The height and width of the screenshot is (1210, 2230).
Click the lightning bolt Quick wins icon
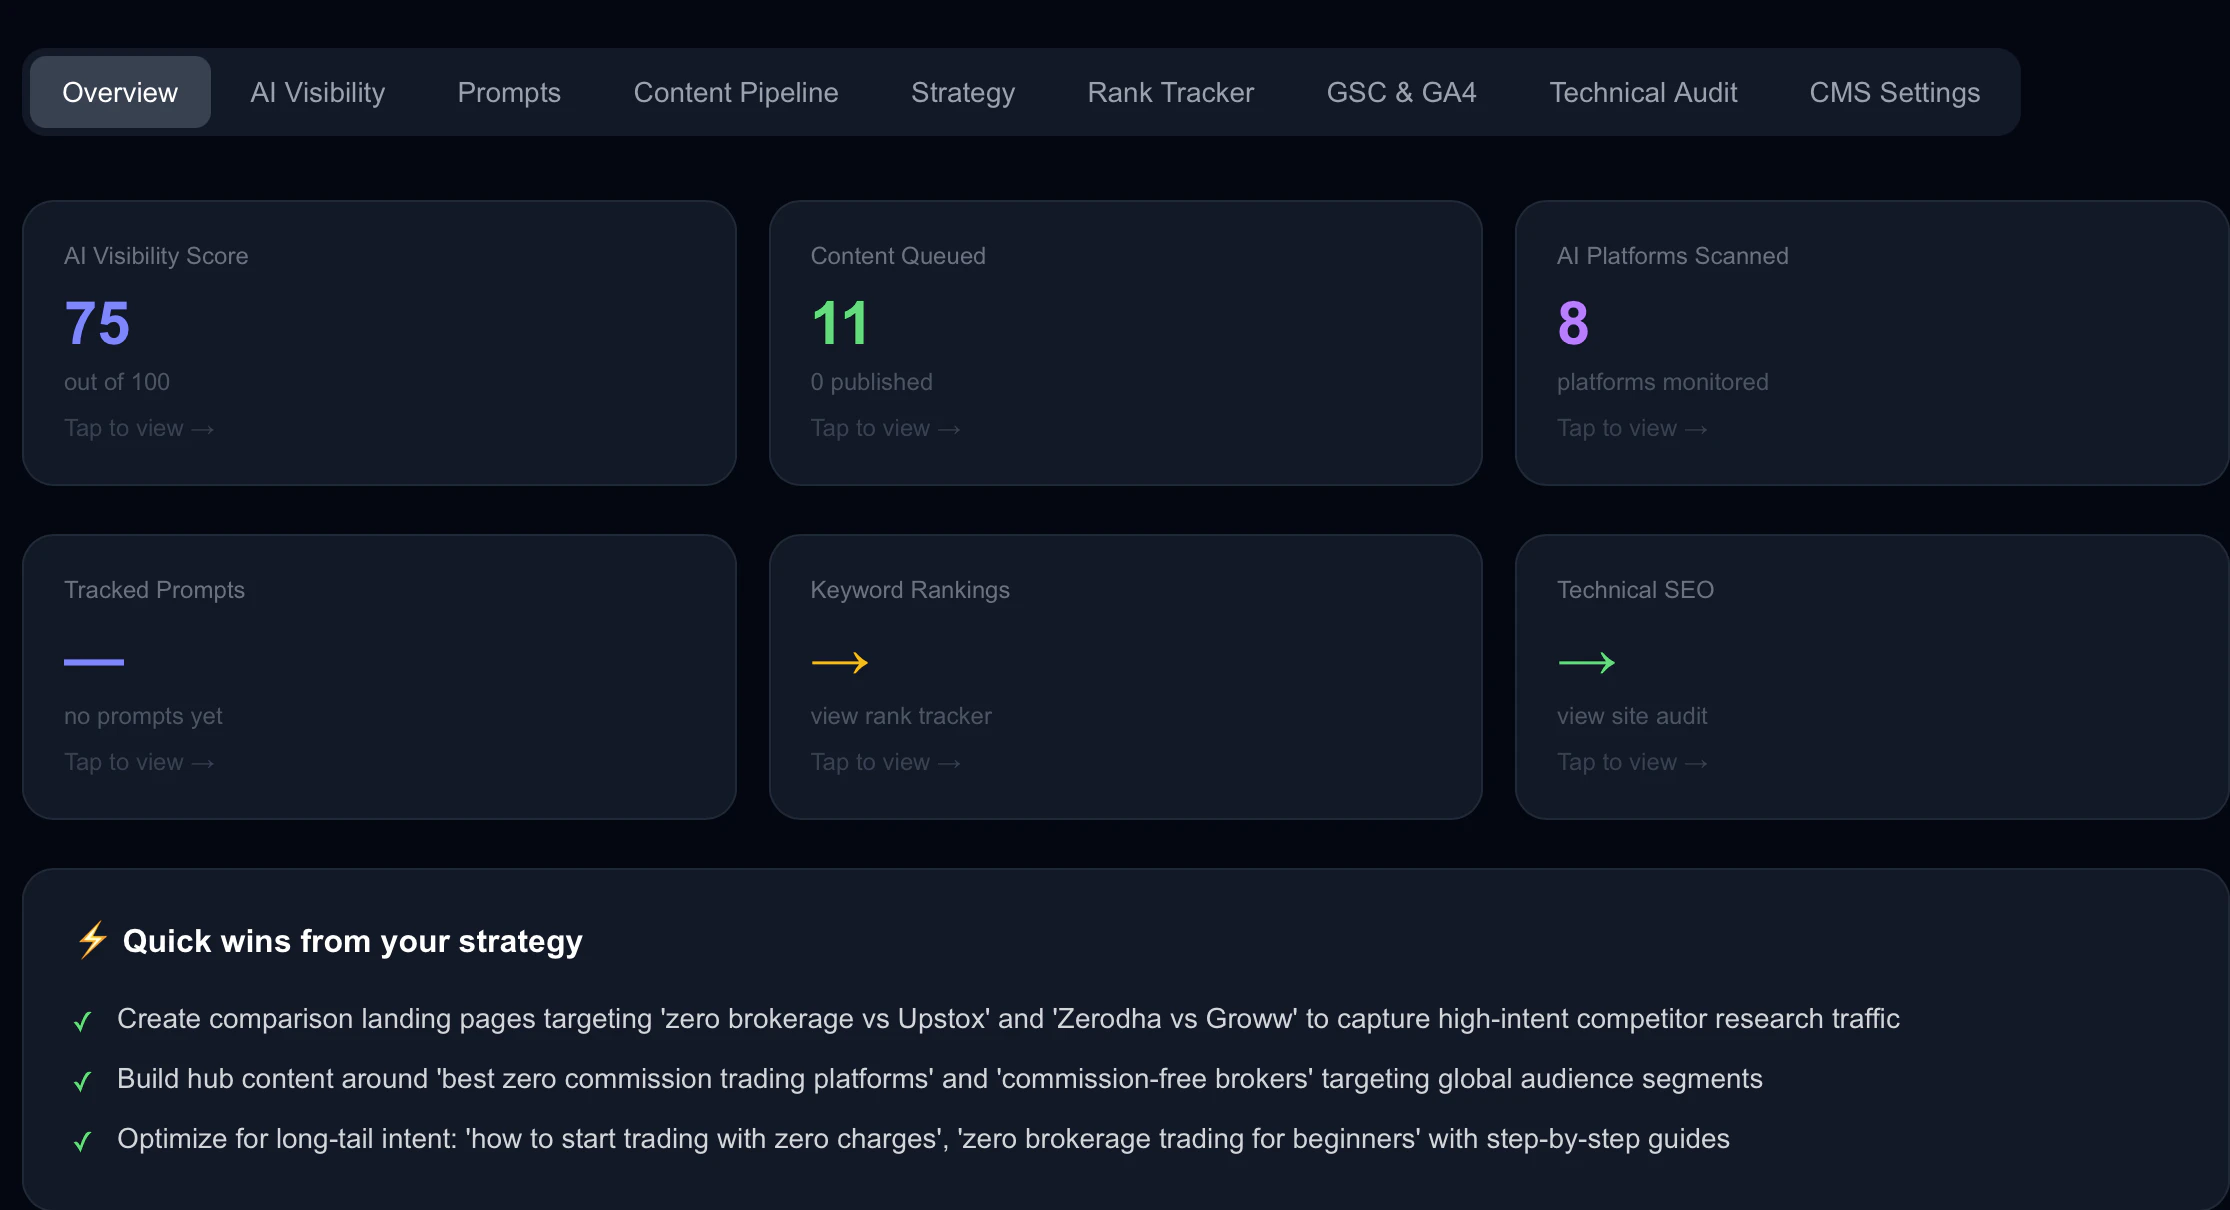coord(93,940)
